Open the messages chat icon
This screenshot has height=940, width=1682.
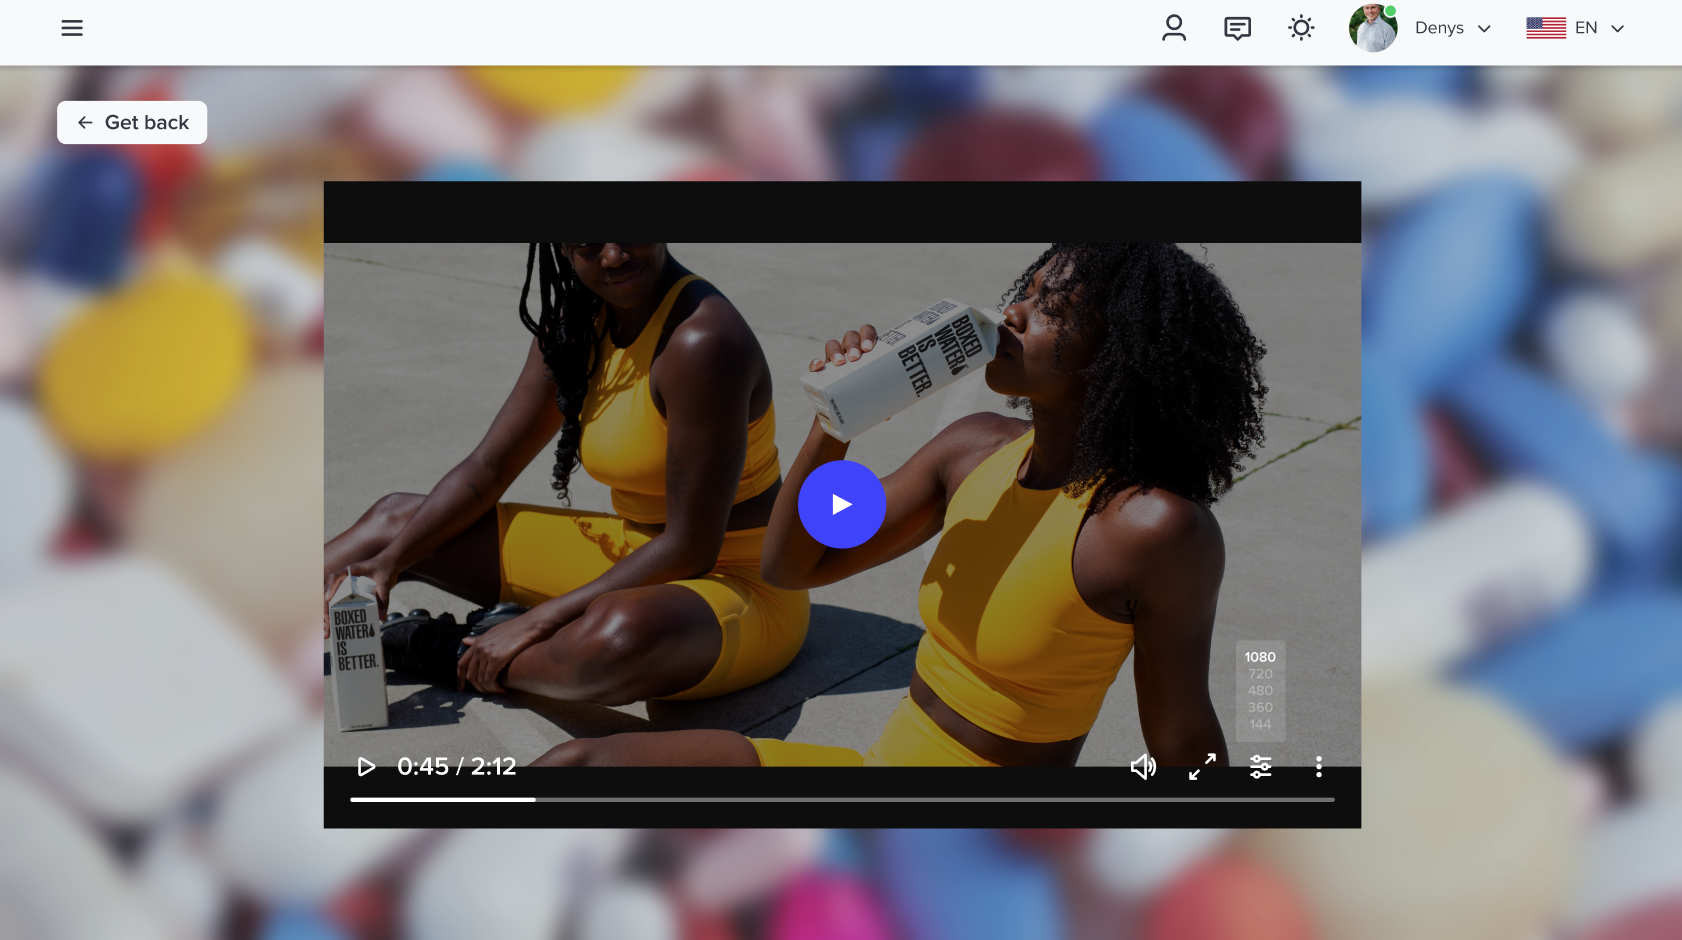(1237, 28)
